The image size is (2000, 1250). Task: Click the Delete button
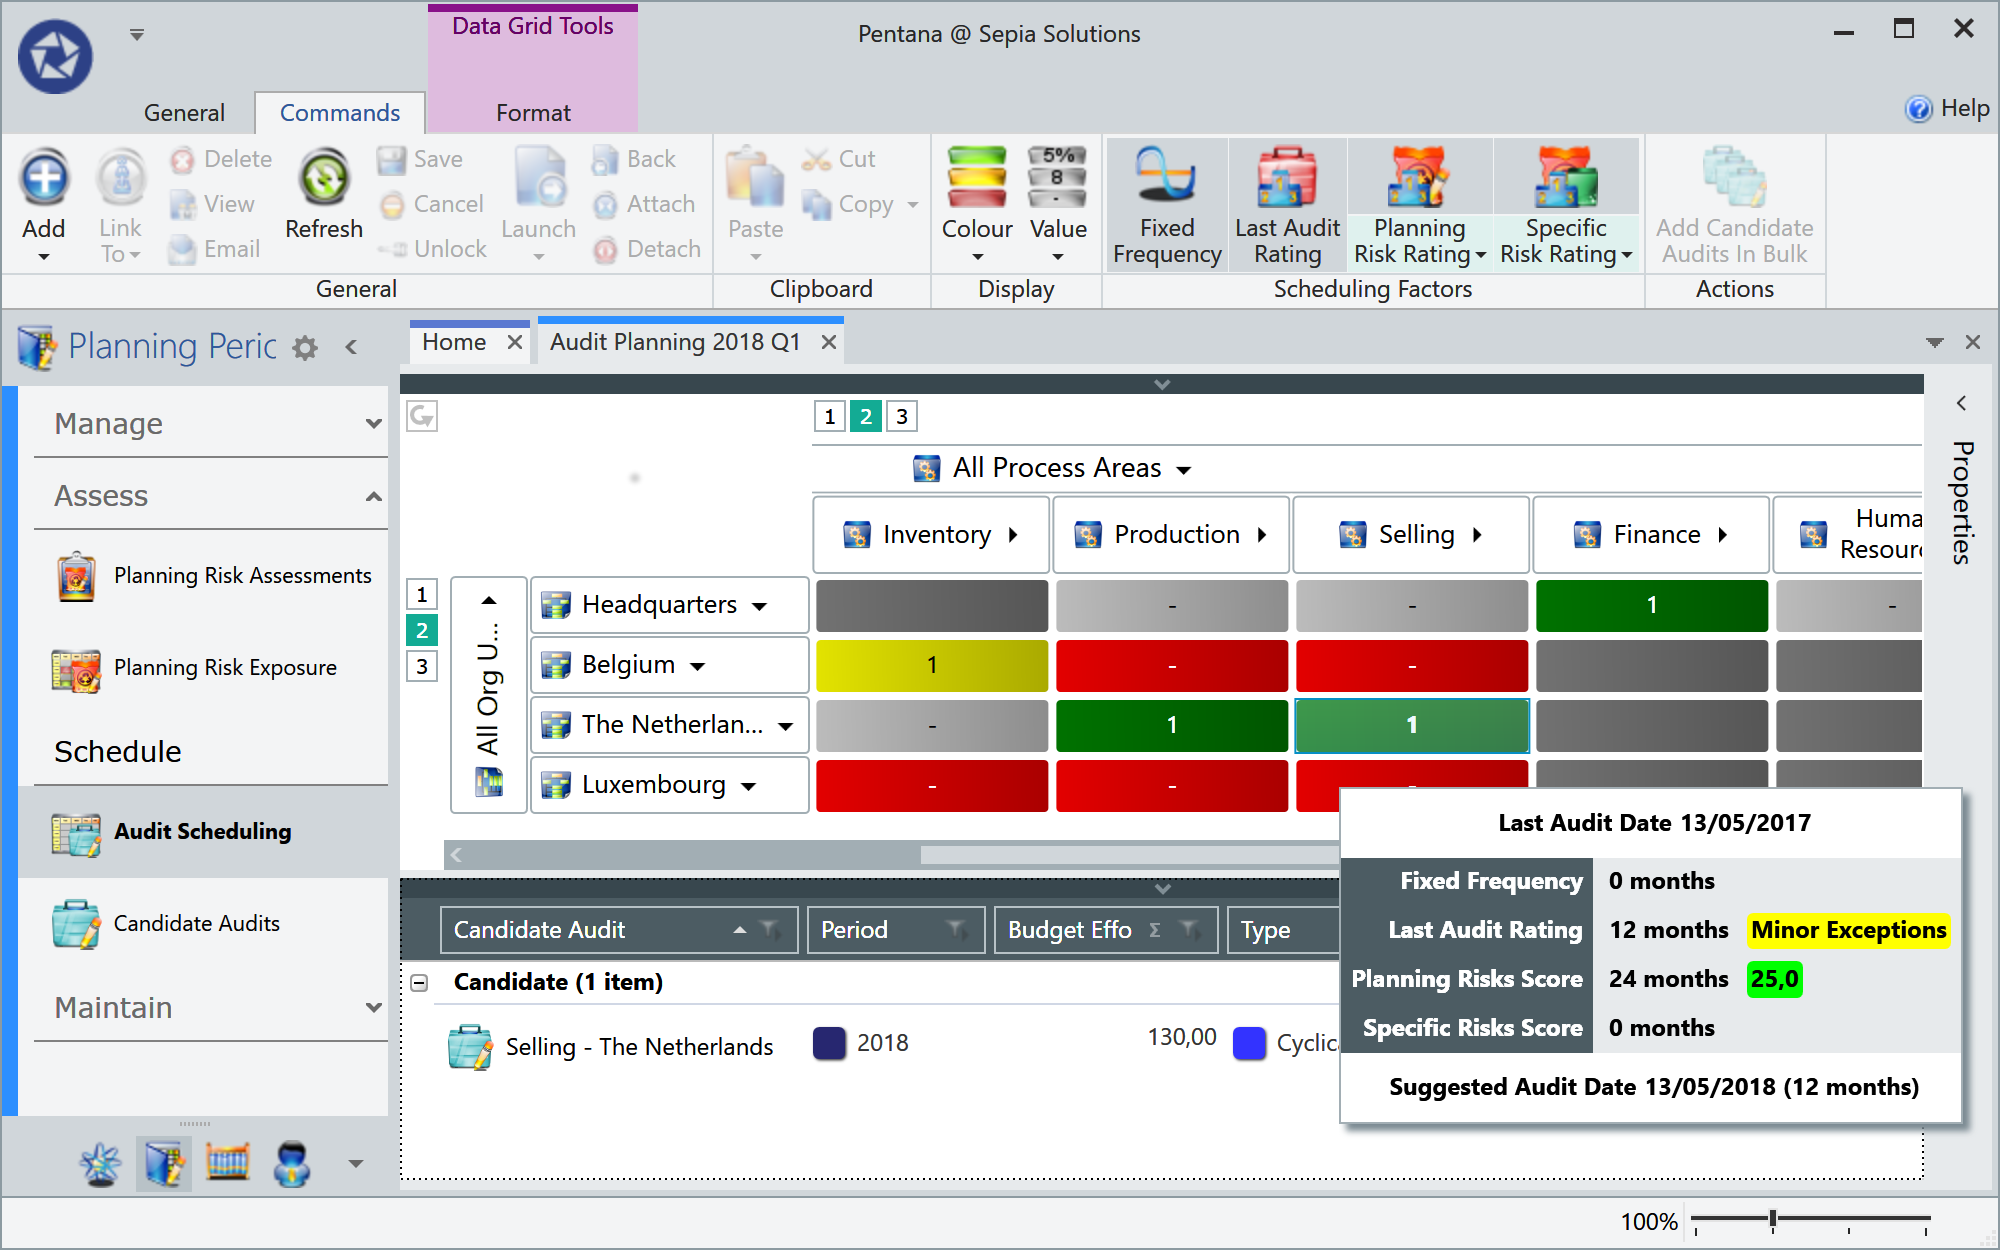[x=222, y=158]
